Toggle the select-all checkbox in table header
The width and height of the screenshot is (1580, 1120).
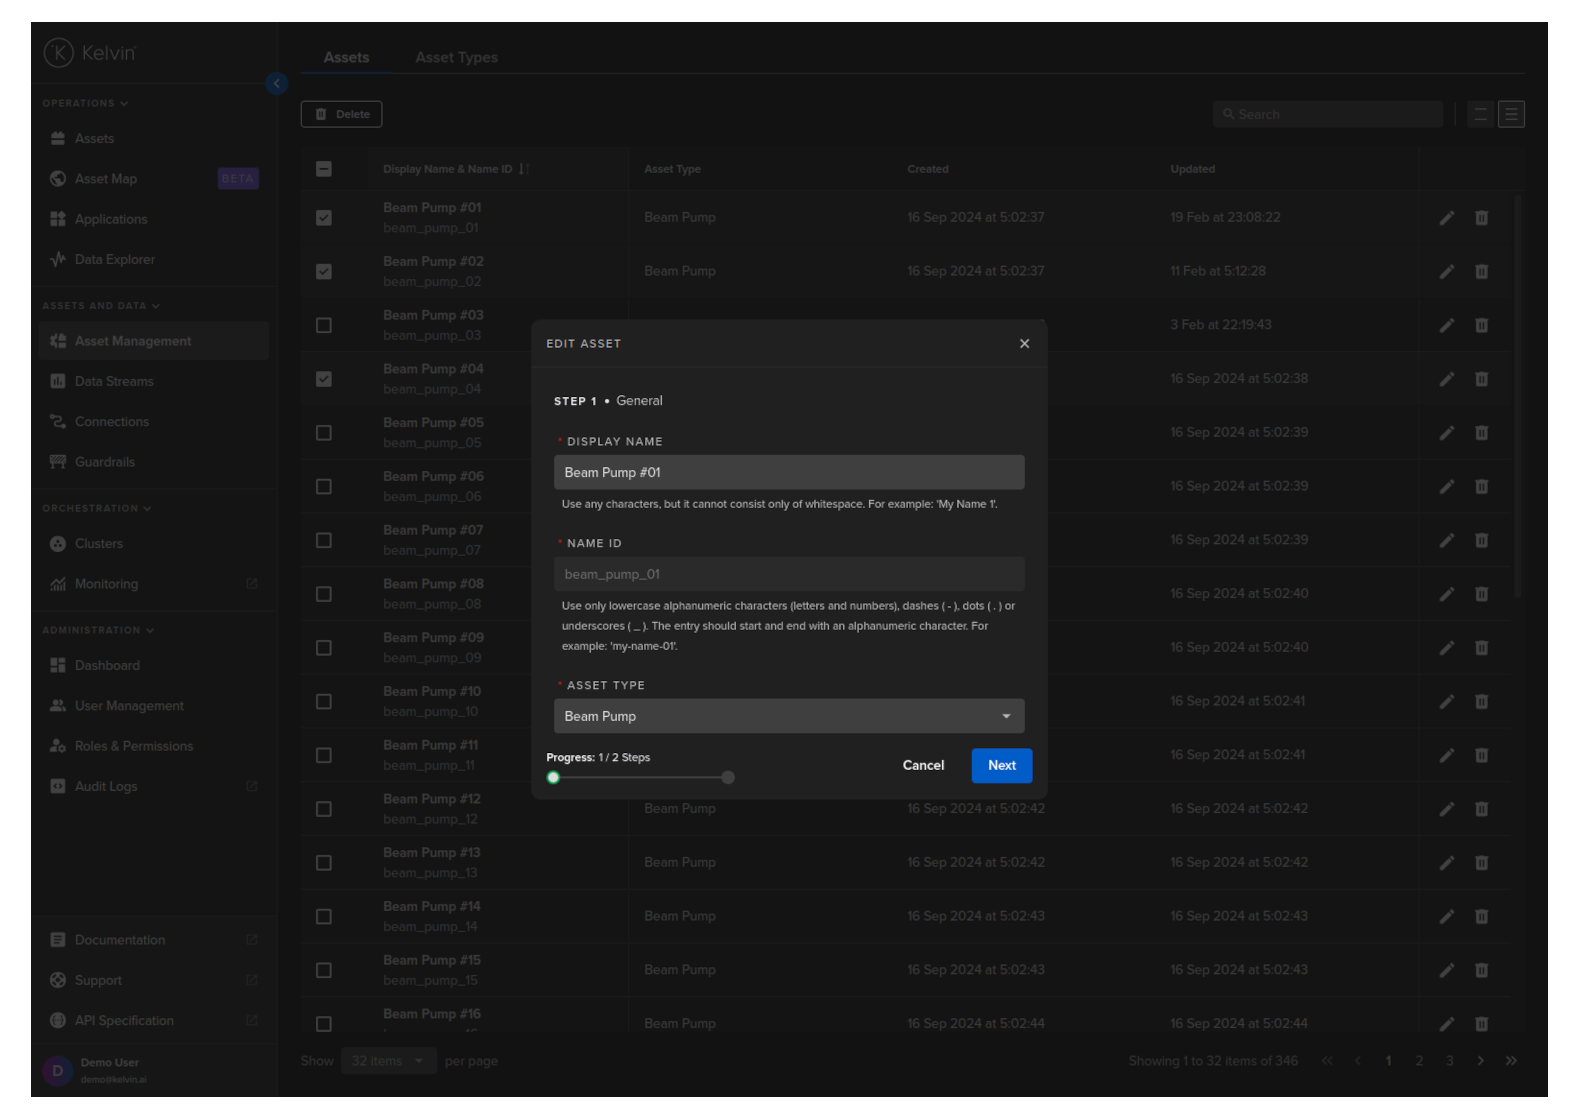324,169
